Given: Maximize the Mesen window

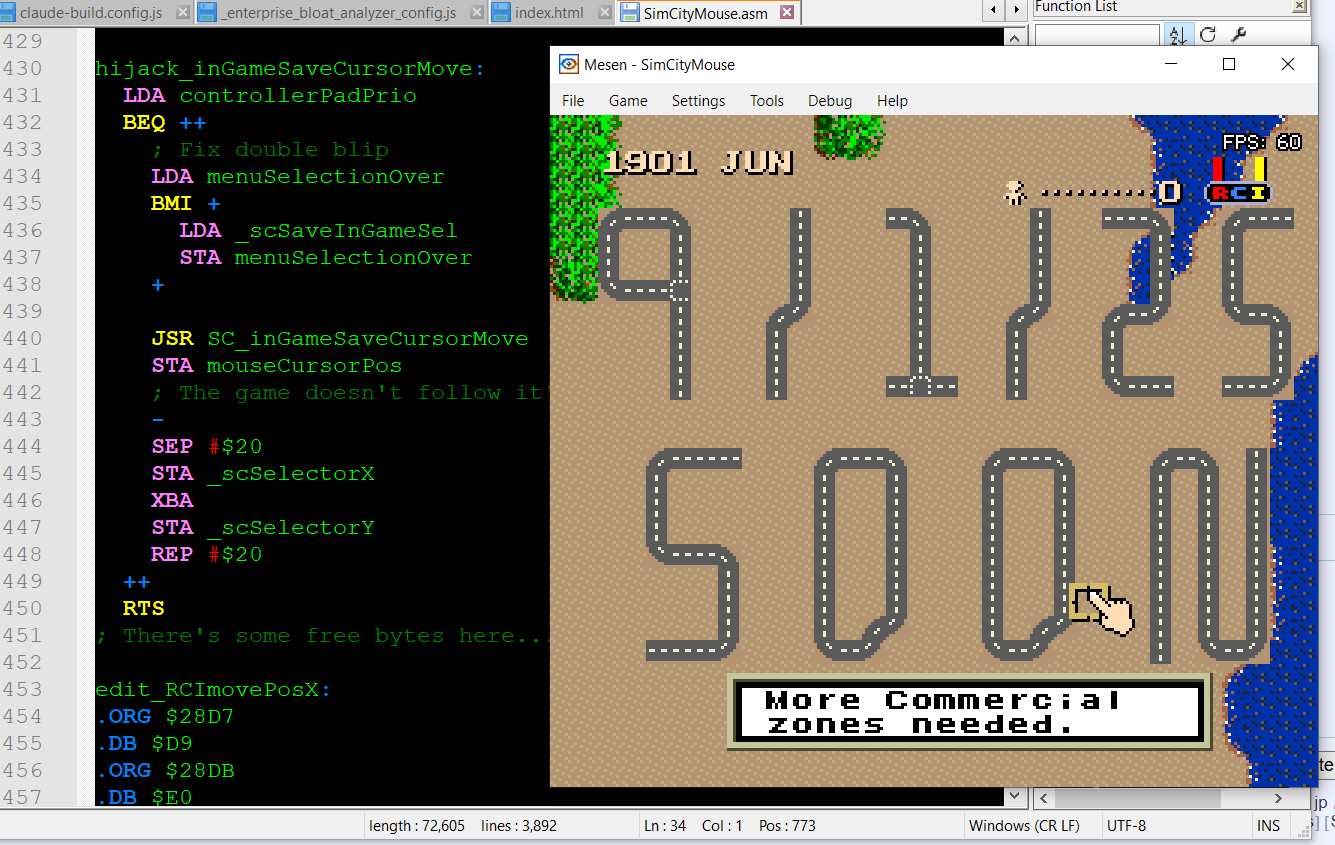Looking at the screenshot, I should click(1229, 64).
